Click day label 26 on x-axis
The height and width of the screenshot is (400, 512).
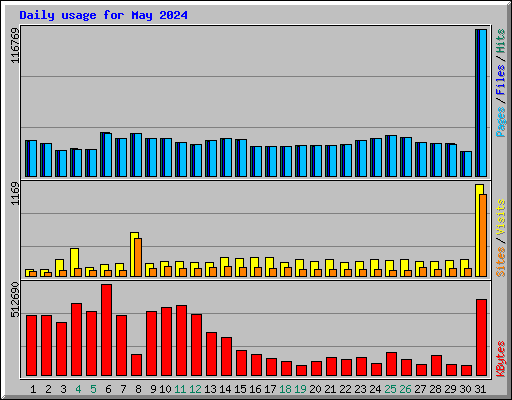click(405, 389)
